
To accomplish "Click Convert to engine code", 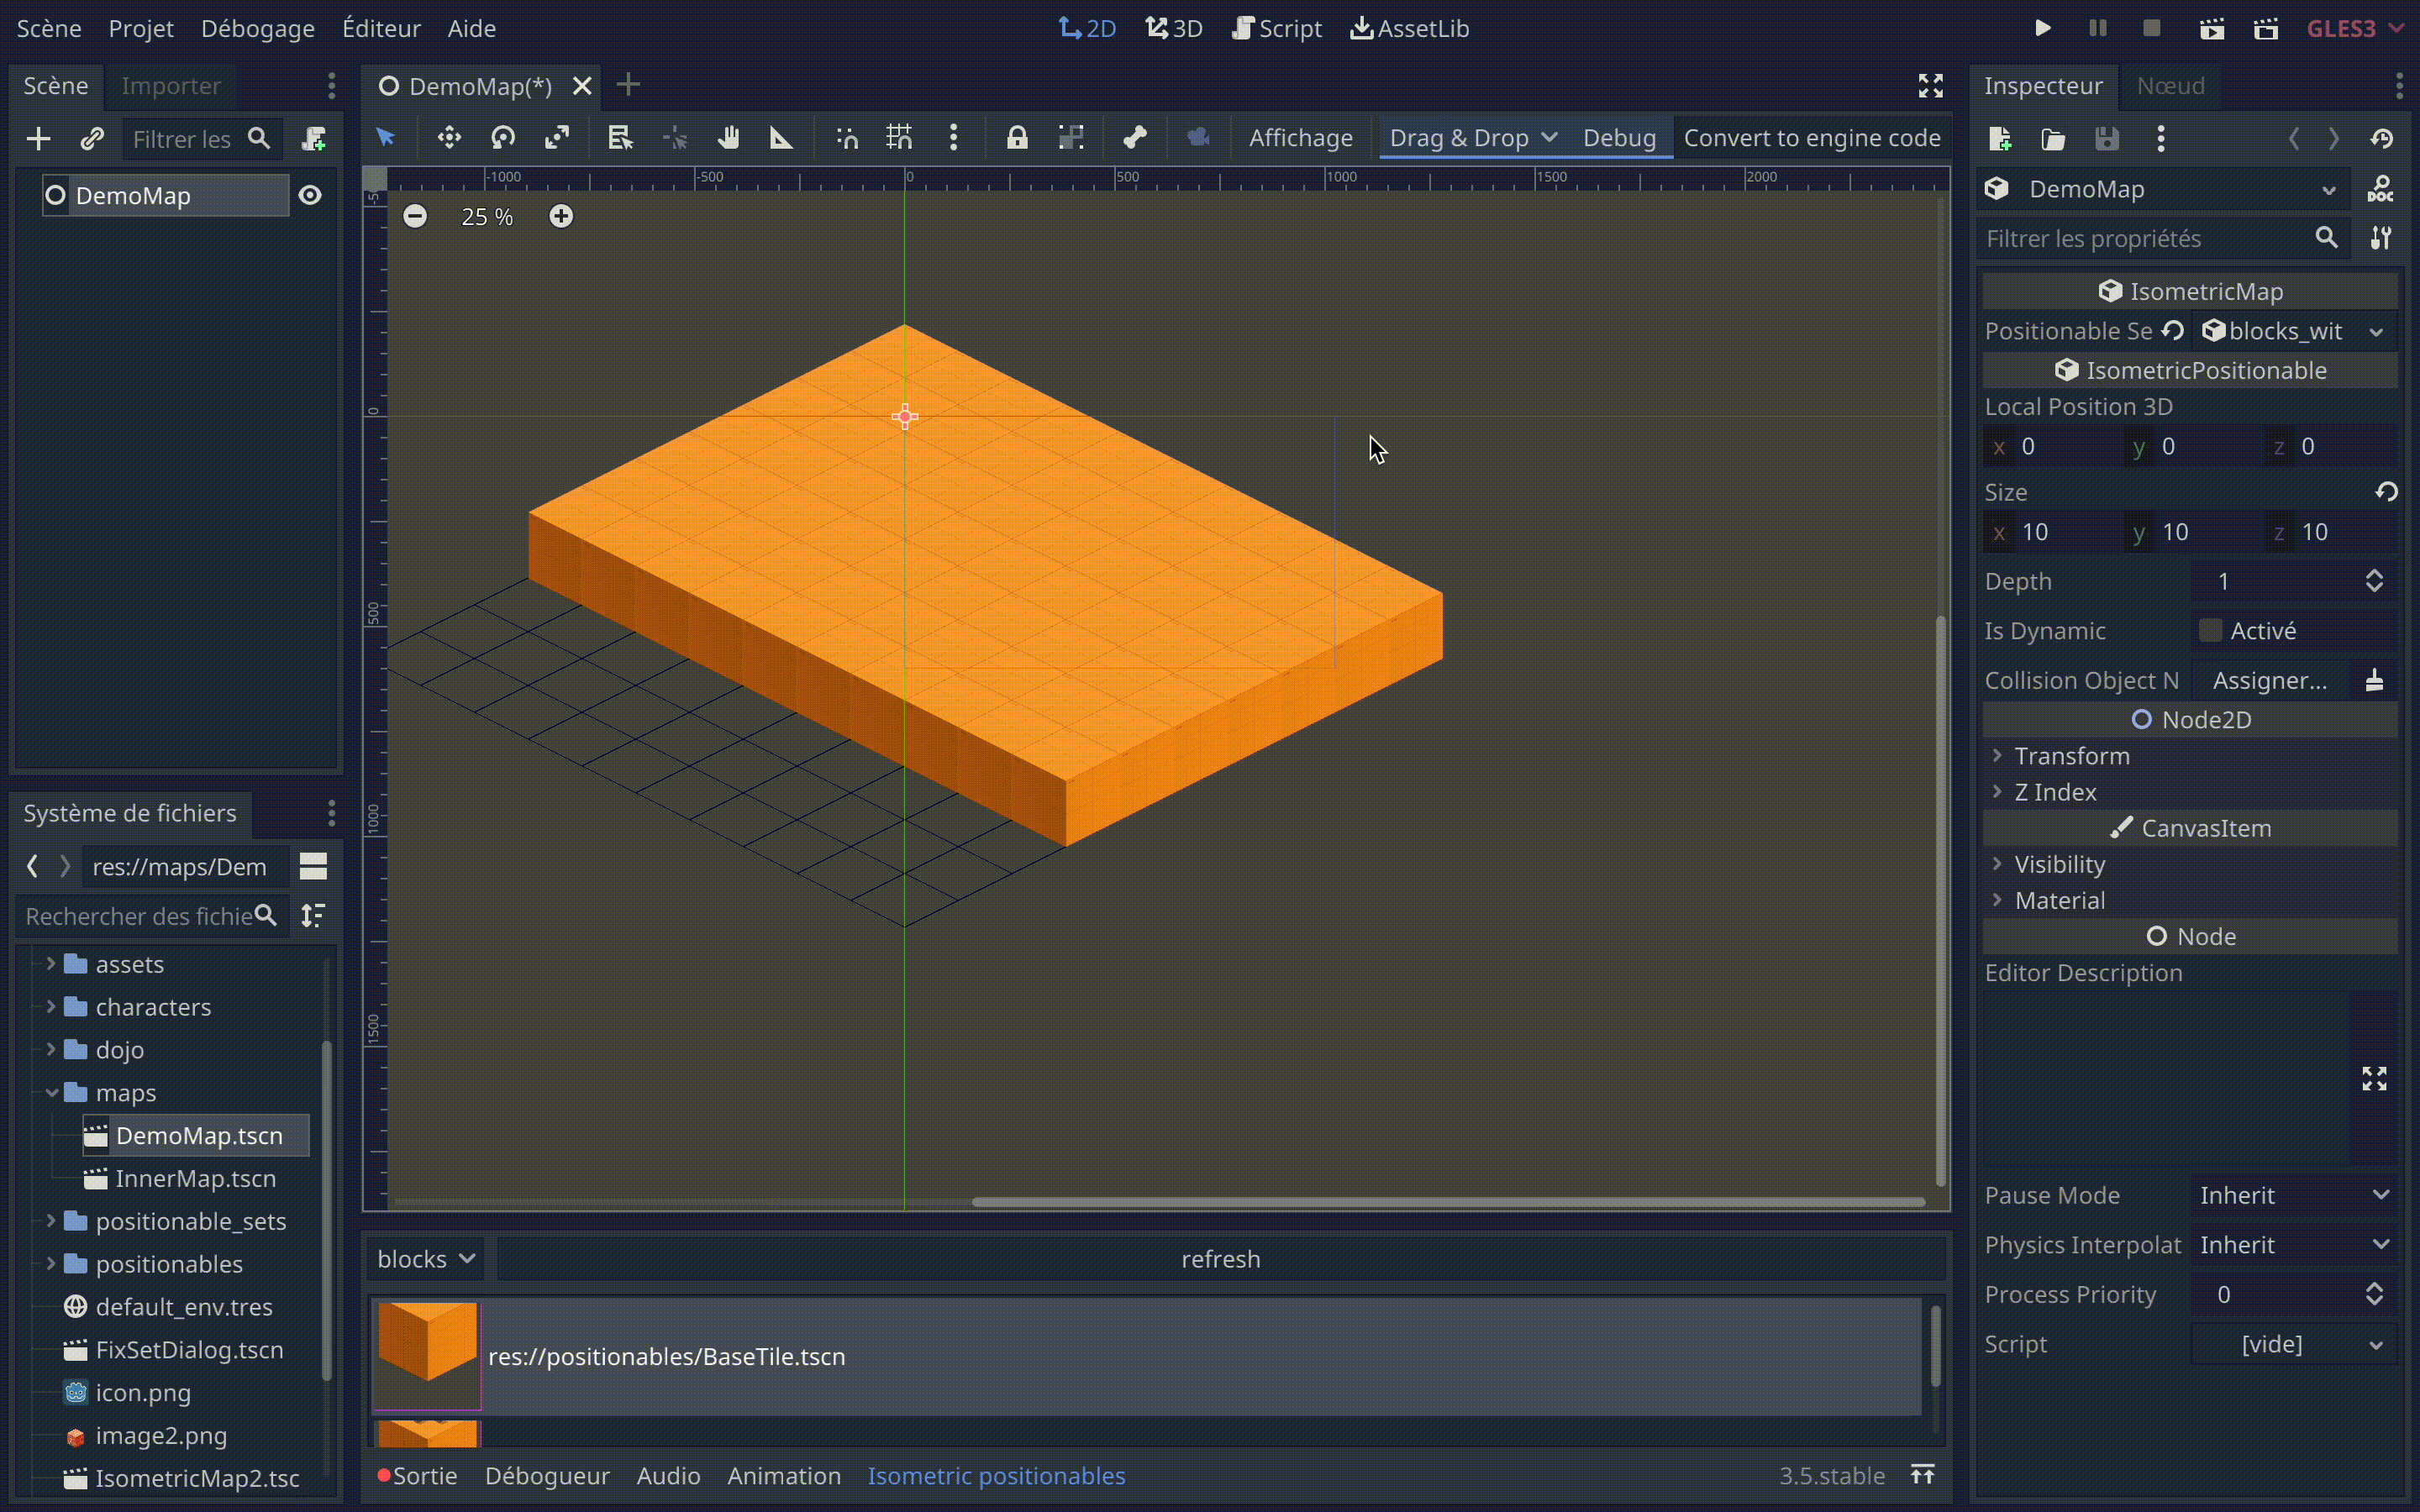I will (1812, 138).
